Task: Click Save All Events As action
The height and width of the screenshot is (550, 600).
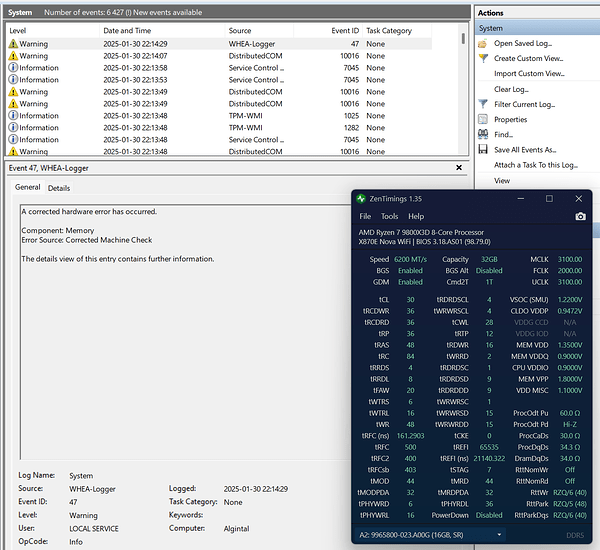Action: click(525, 150)
